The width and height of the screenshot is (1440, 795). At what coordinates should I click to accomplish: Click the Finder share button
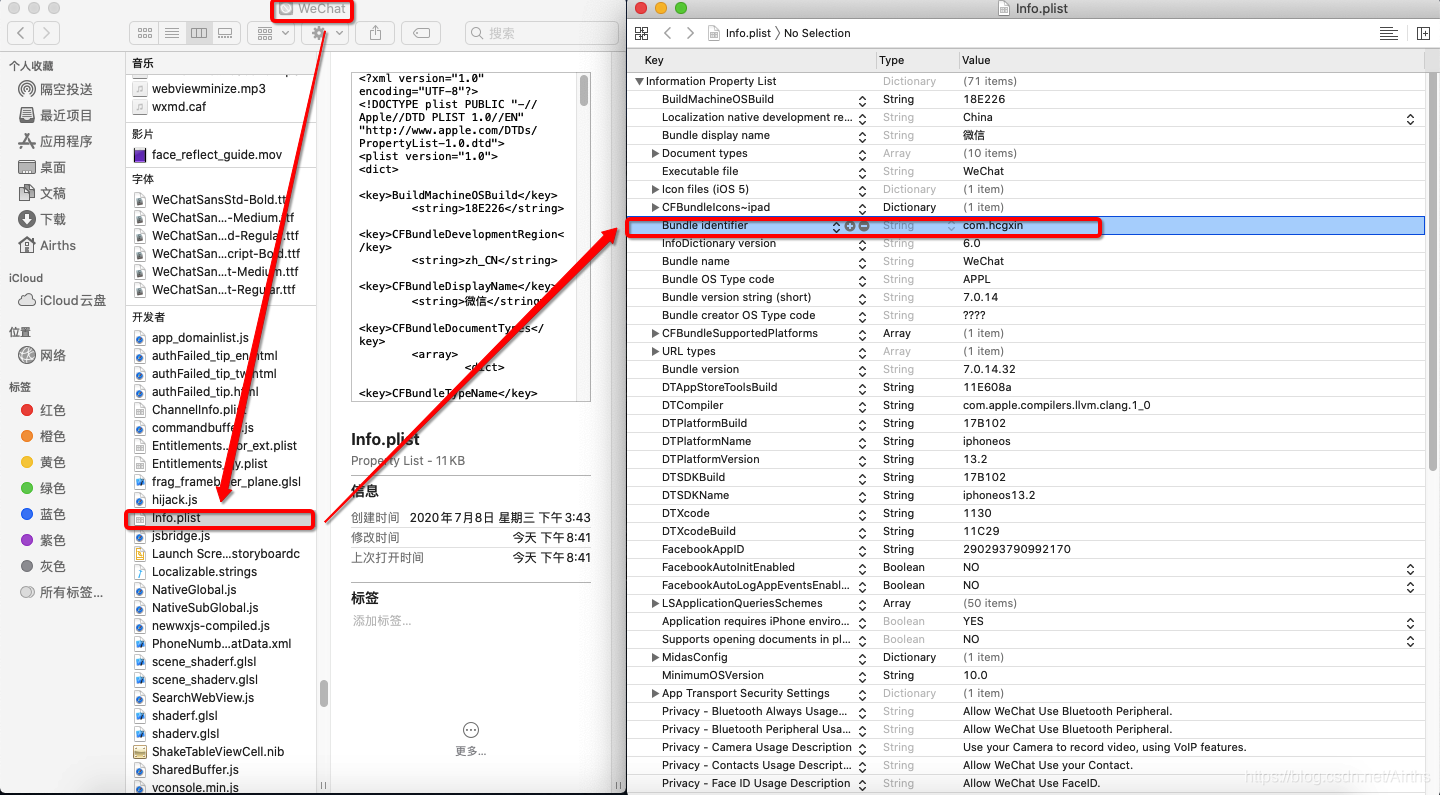click(375, 33)
